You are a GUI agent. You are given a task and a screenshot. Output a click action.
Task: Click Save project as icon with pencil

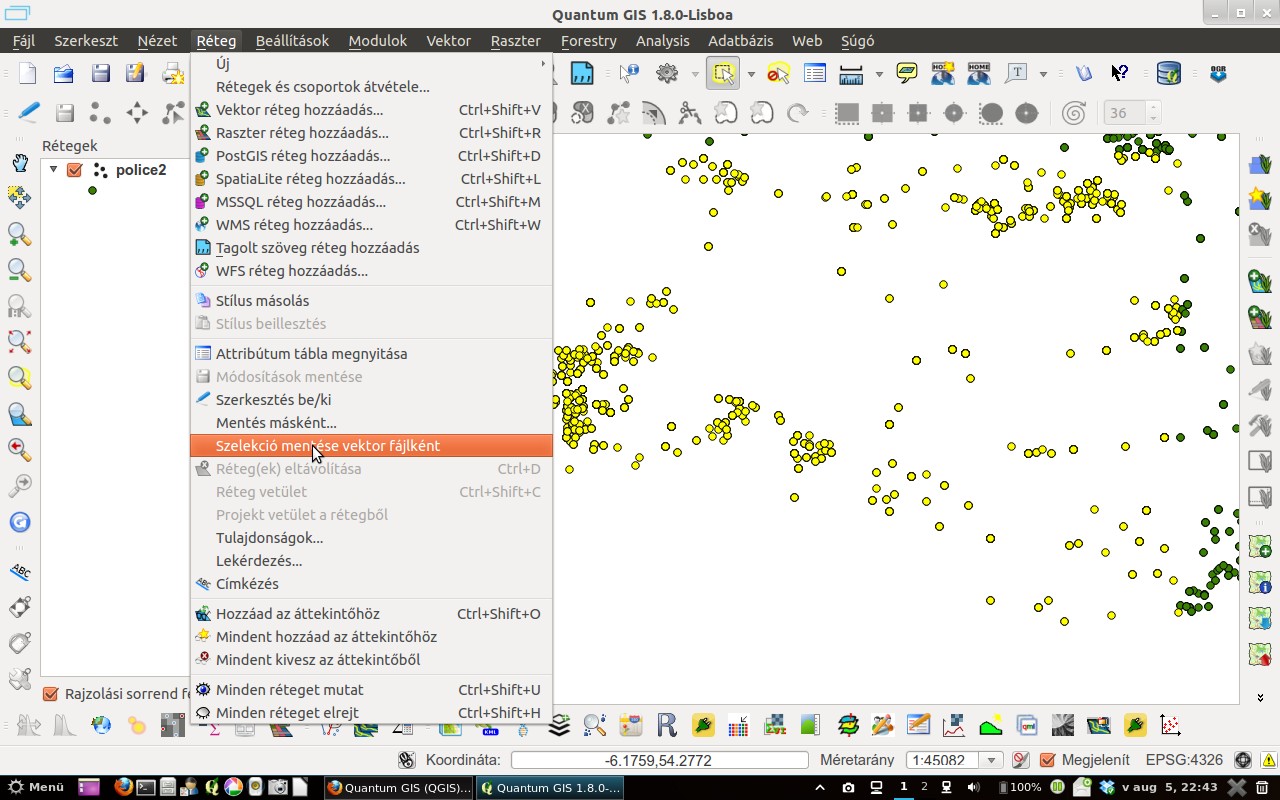coord(136,73)
